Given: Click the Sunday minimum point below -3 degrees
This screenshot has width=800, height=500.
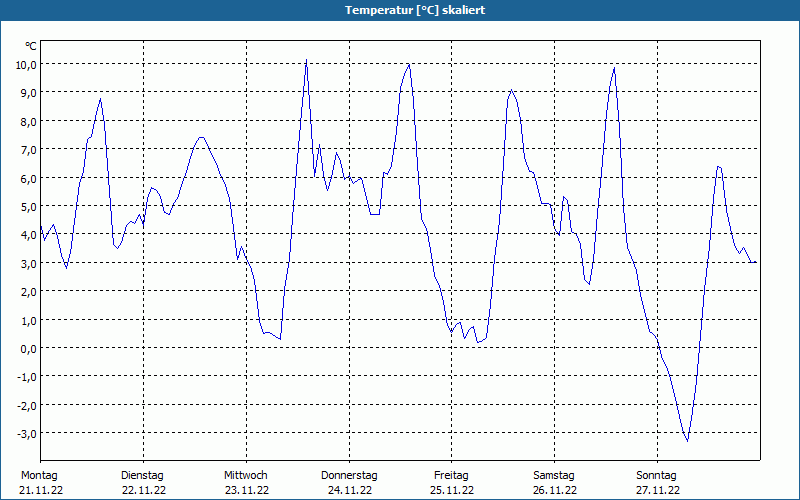Looking at the screenshot, I should tap(687, 440).
